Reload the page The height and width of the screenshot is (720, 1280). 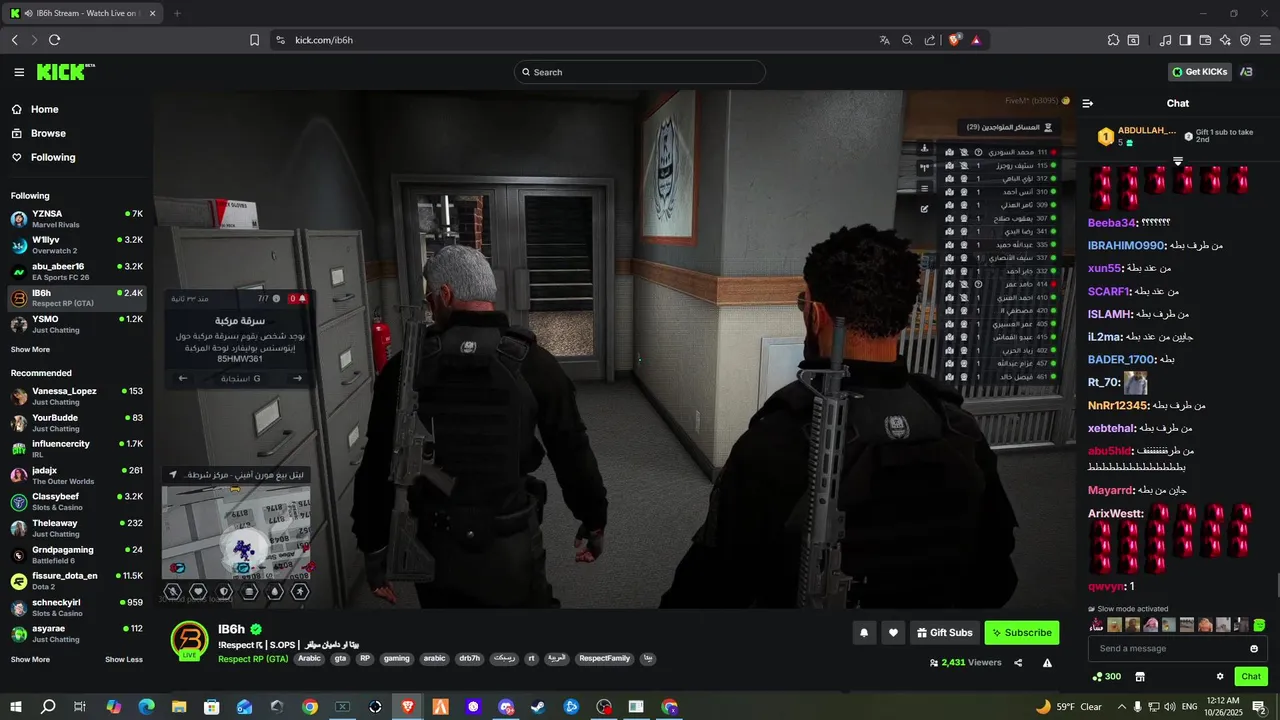pos(54,40)
